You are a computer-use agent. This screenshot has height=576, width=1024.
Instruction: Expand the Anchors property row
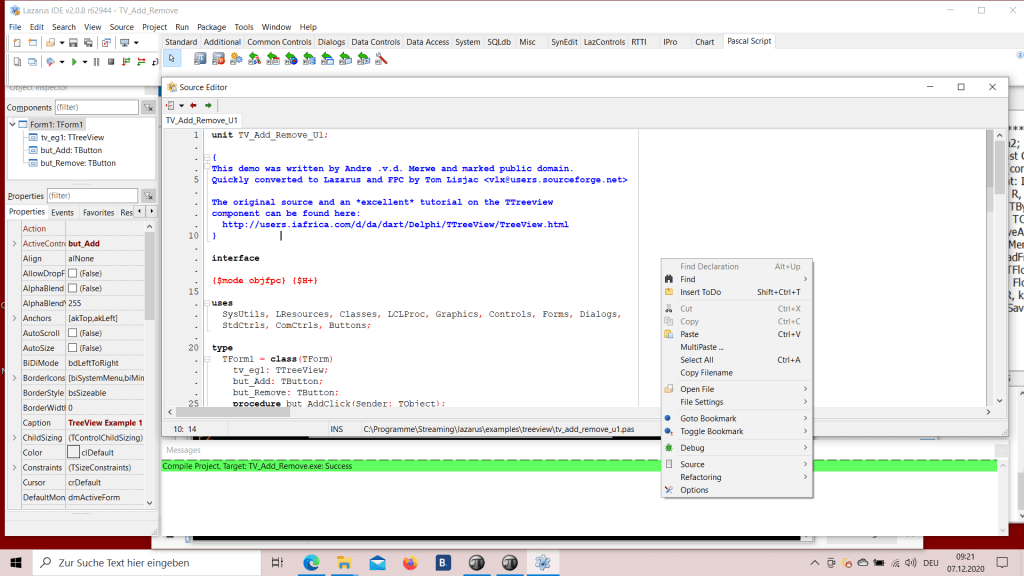tap(13, 318)
